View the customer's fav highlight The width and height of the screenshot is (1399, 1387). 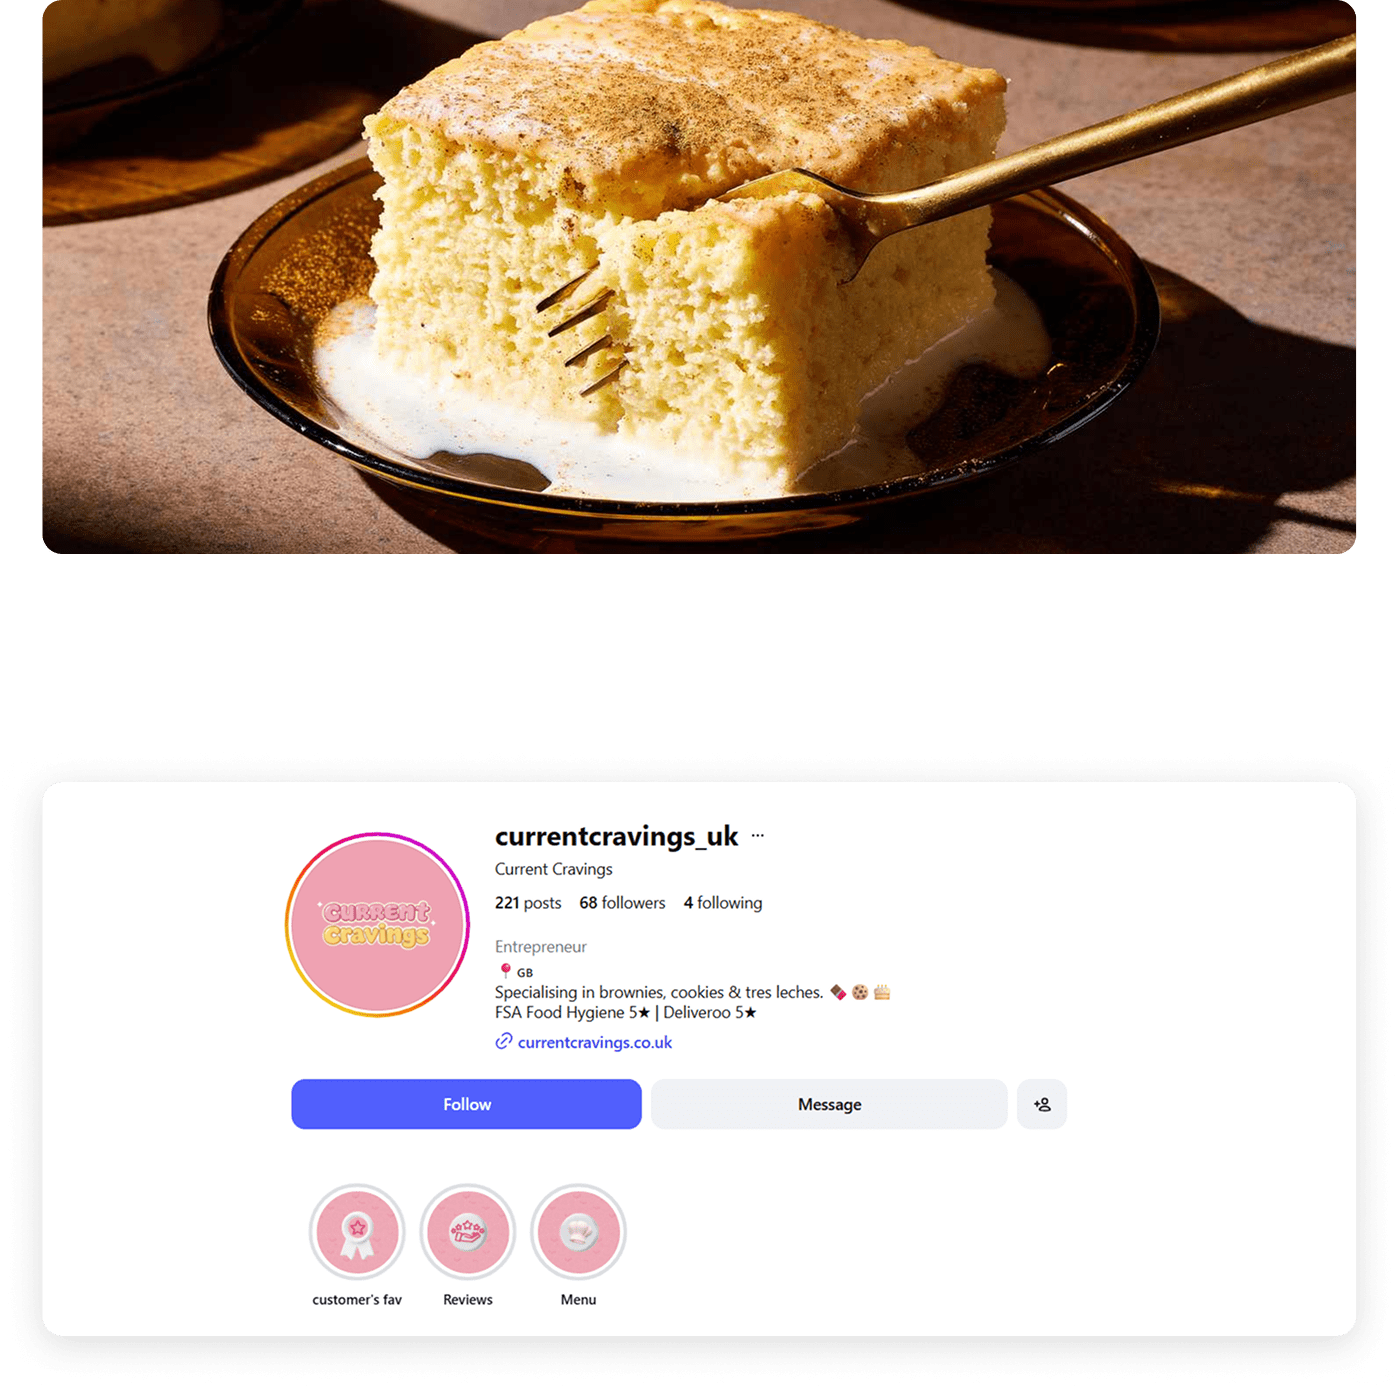[x=357, y=1232]
